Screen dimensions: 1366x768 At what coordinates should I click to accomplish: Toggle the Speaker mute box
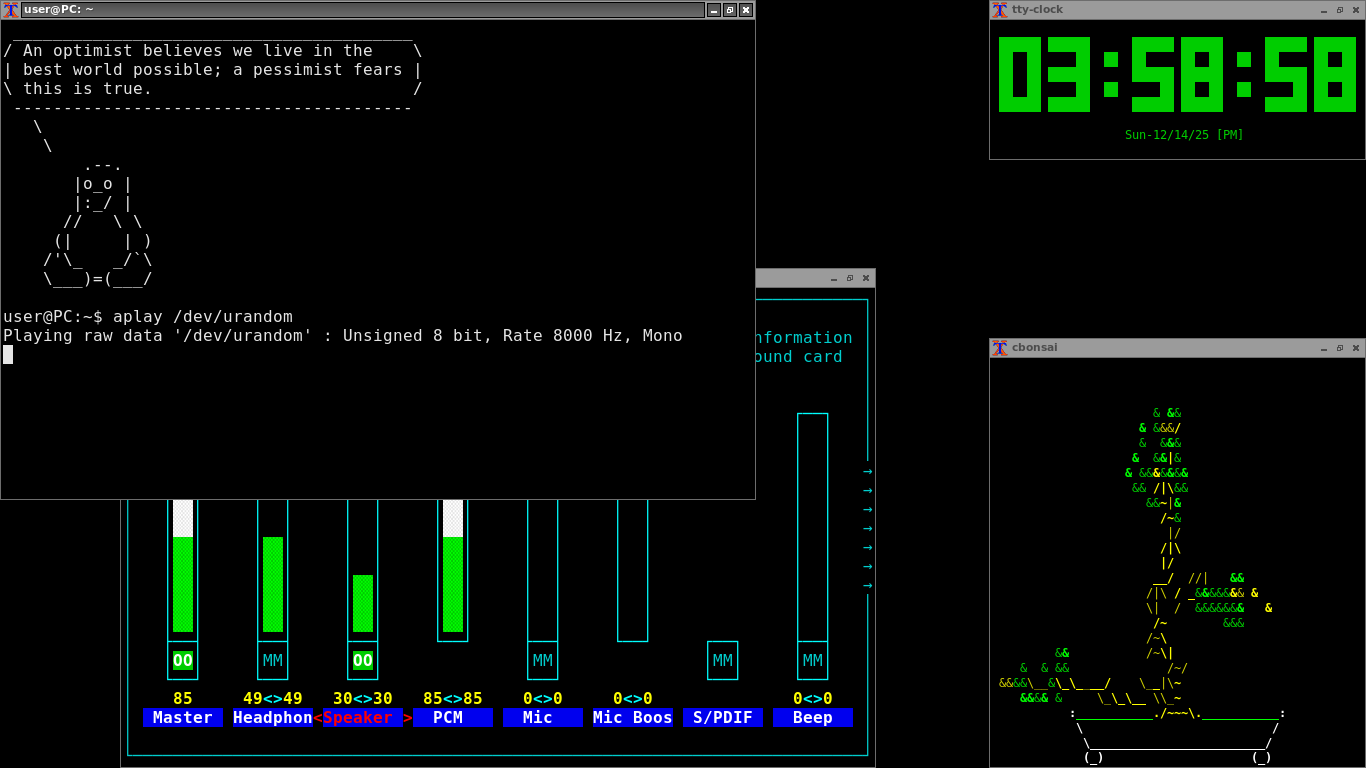[363, 660]
